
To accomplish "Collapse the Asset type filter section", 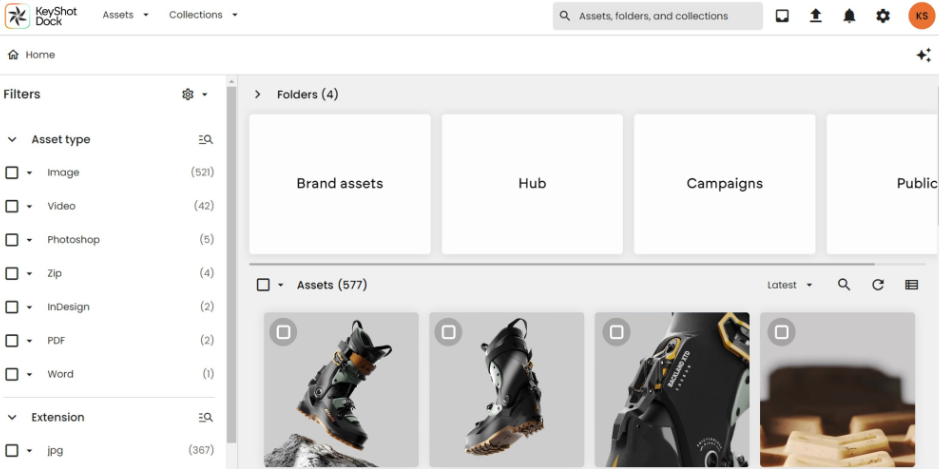I will tap(12, 140).
